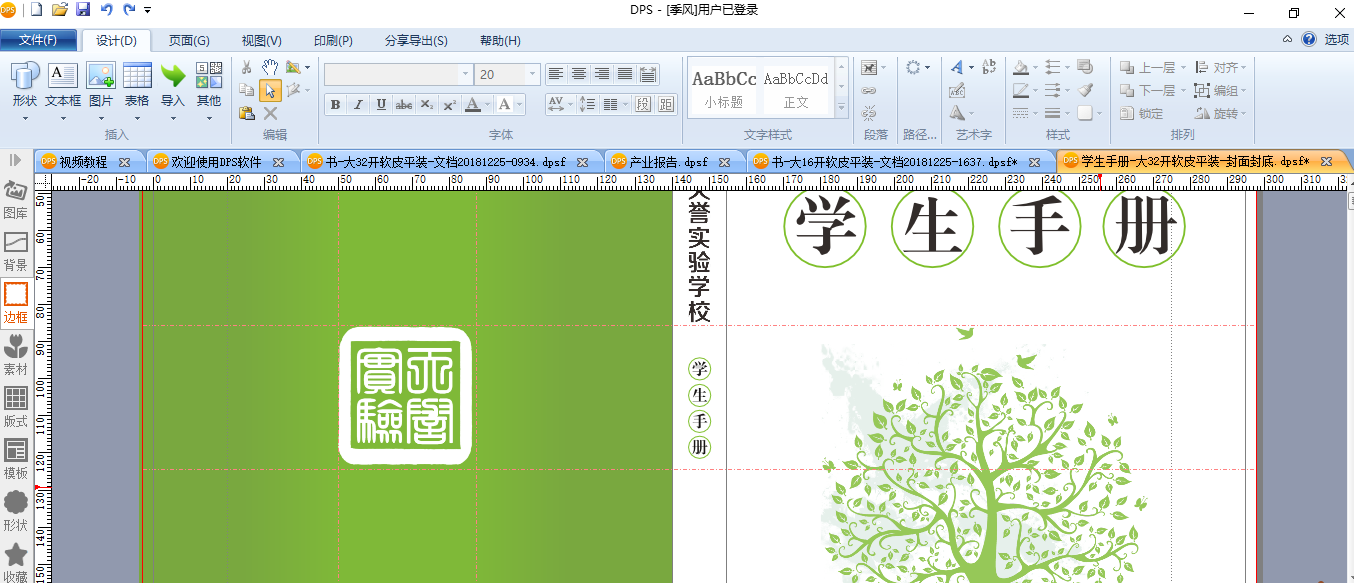Apply 小标题 text style
Viewport: 1354px width, 583px height.
pyautogui.click(x=724, y=88)
